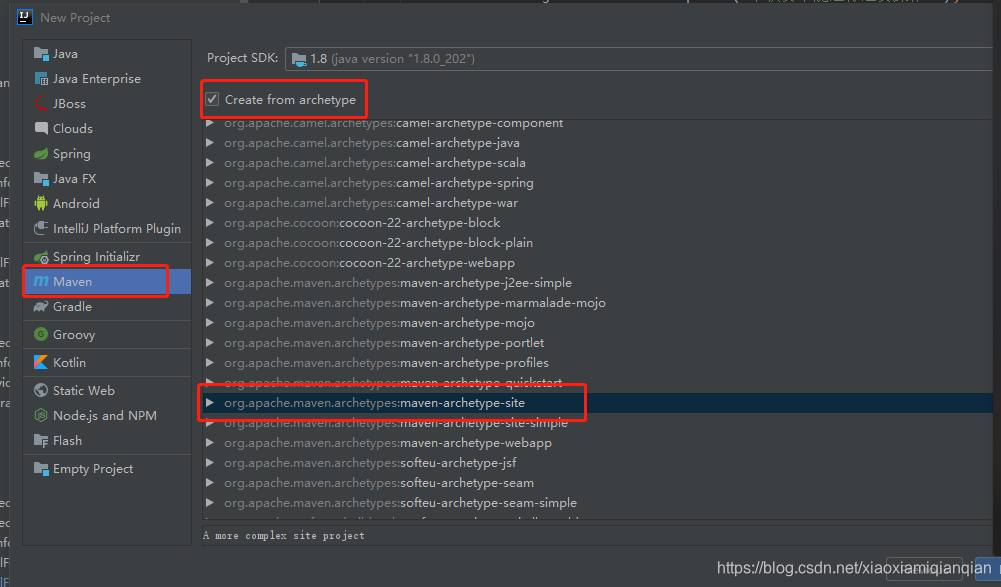Select maven-archetype-profiles archetype
The height and width of the screenshot is (587, 1001).
coord(386,363)
